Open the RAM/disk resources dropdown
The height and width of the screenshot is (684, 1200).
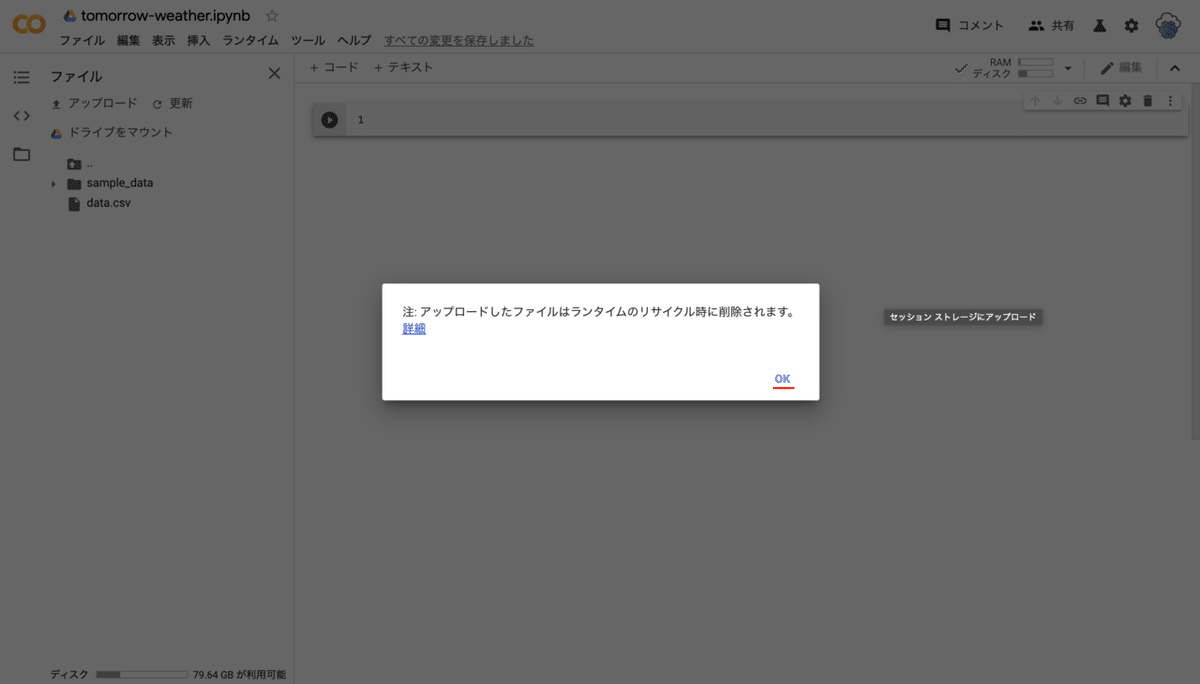1067,67
